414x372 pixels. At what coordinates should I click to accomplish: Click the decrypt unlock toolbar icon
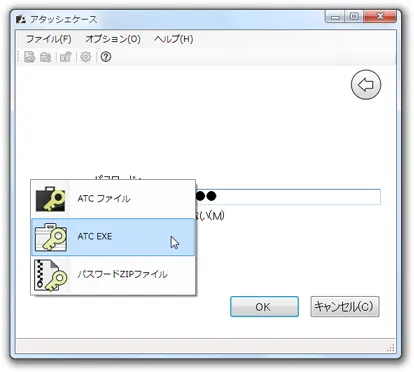[x=66, y=57]
